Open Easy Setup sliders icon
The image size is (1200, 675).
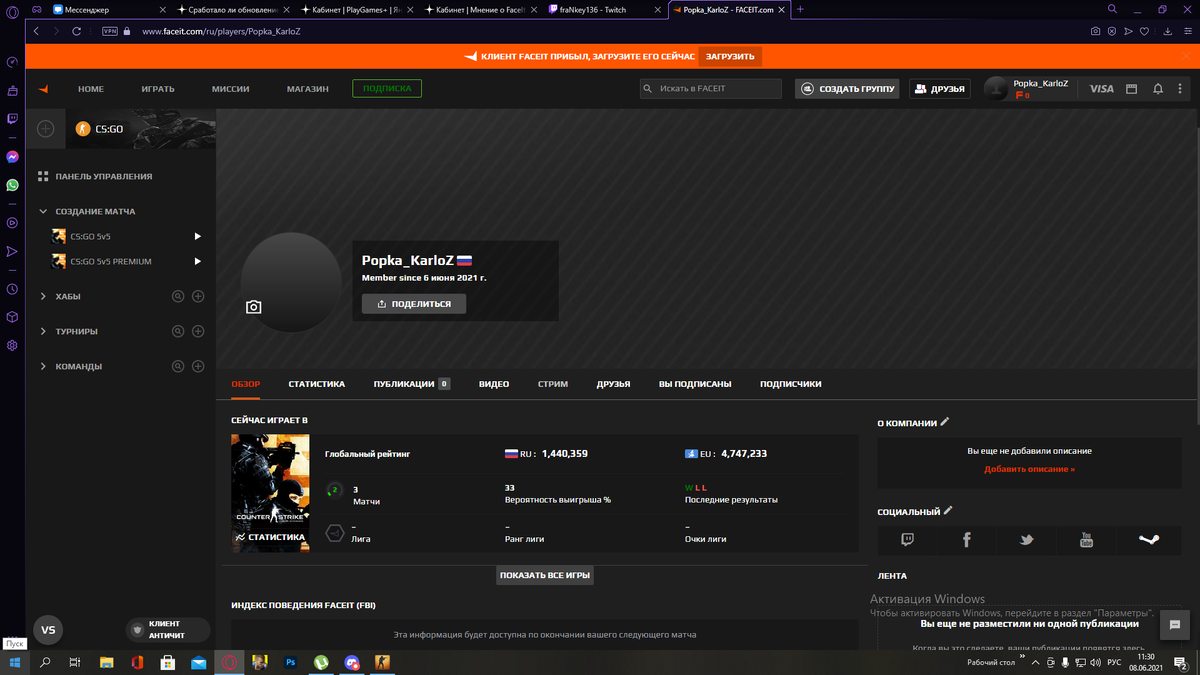pyautogui.click(x=1187, y=31)
